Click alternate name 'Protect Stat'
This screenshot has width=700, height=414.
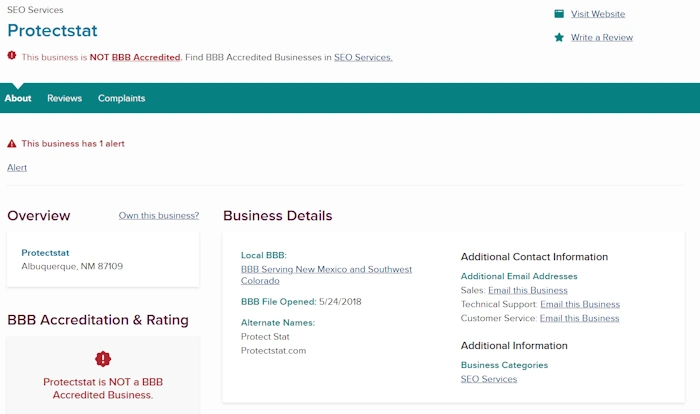pyautogui.click(x=265, y=337)
